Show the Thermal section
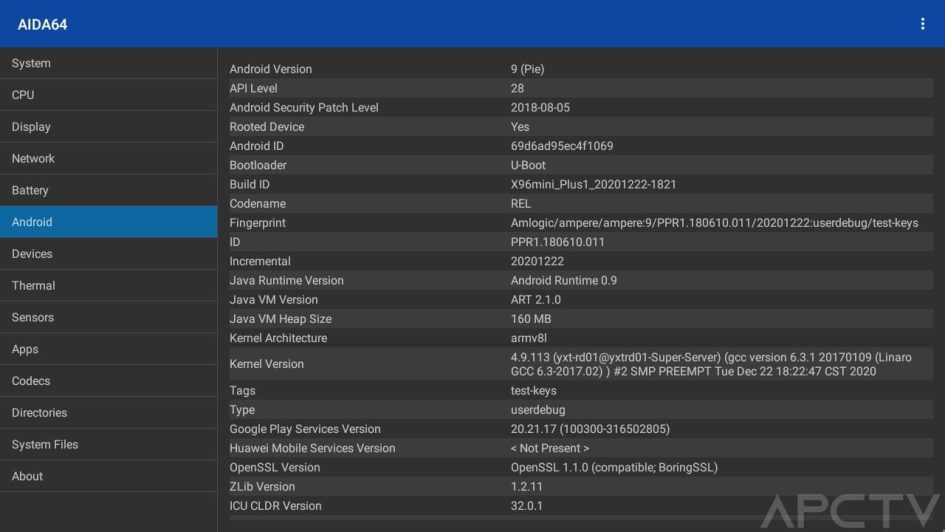Viewport: 945px width, 532px height. click(108, 286)
